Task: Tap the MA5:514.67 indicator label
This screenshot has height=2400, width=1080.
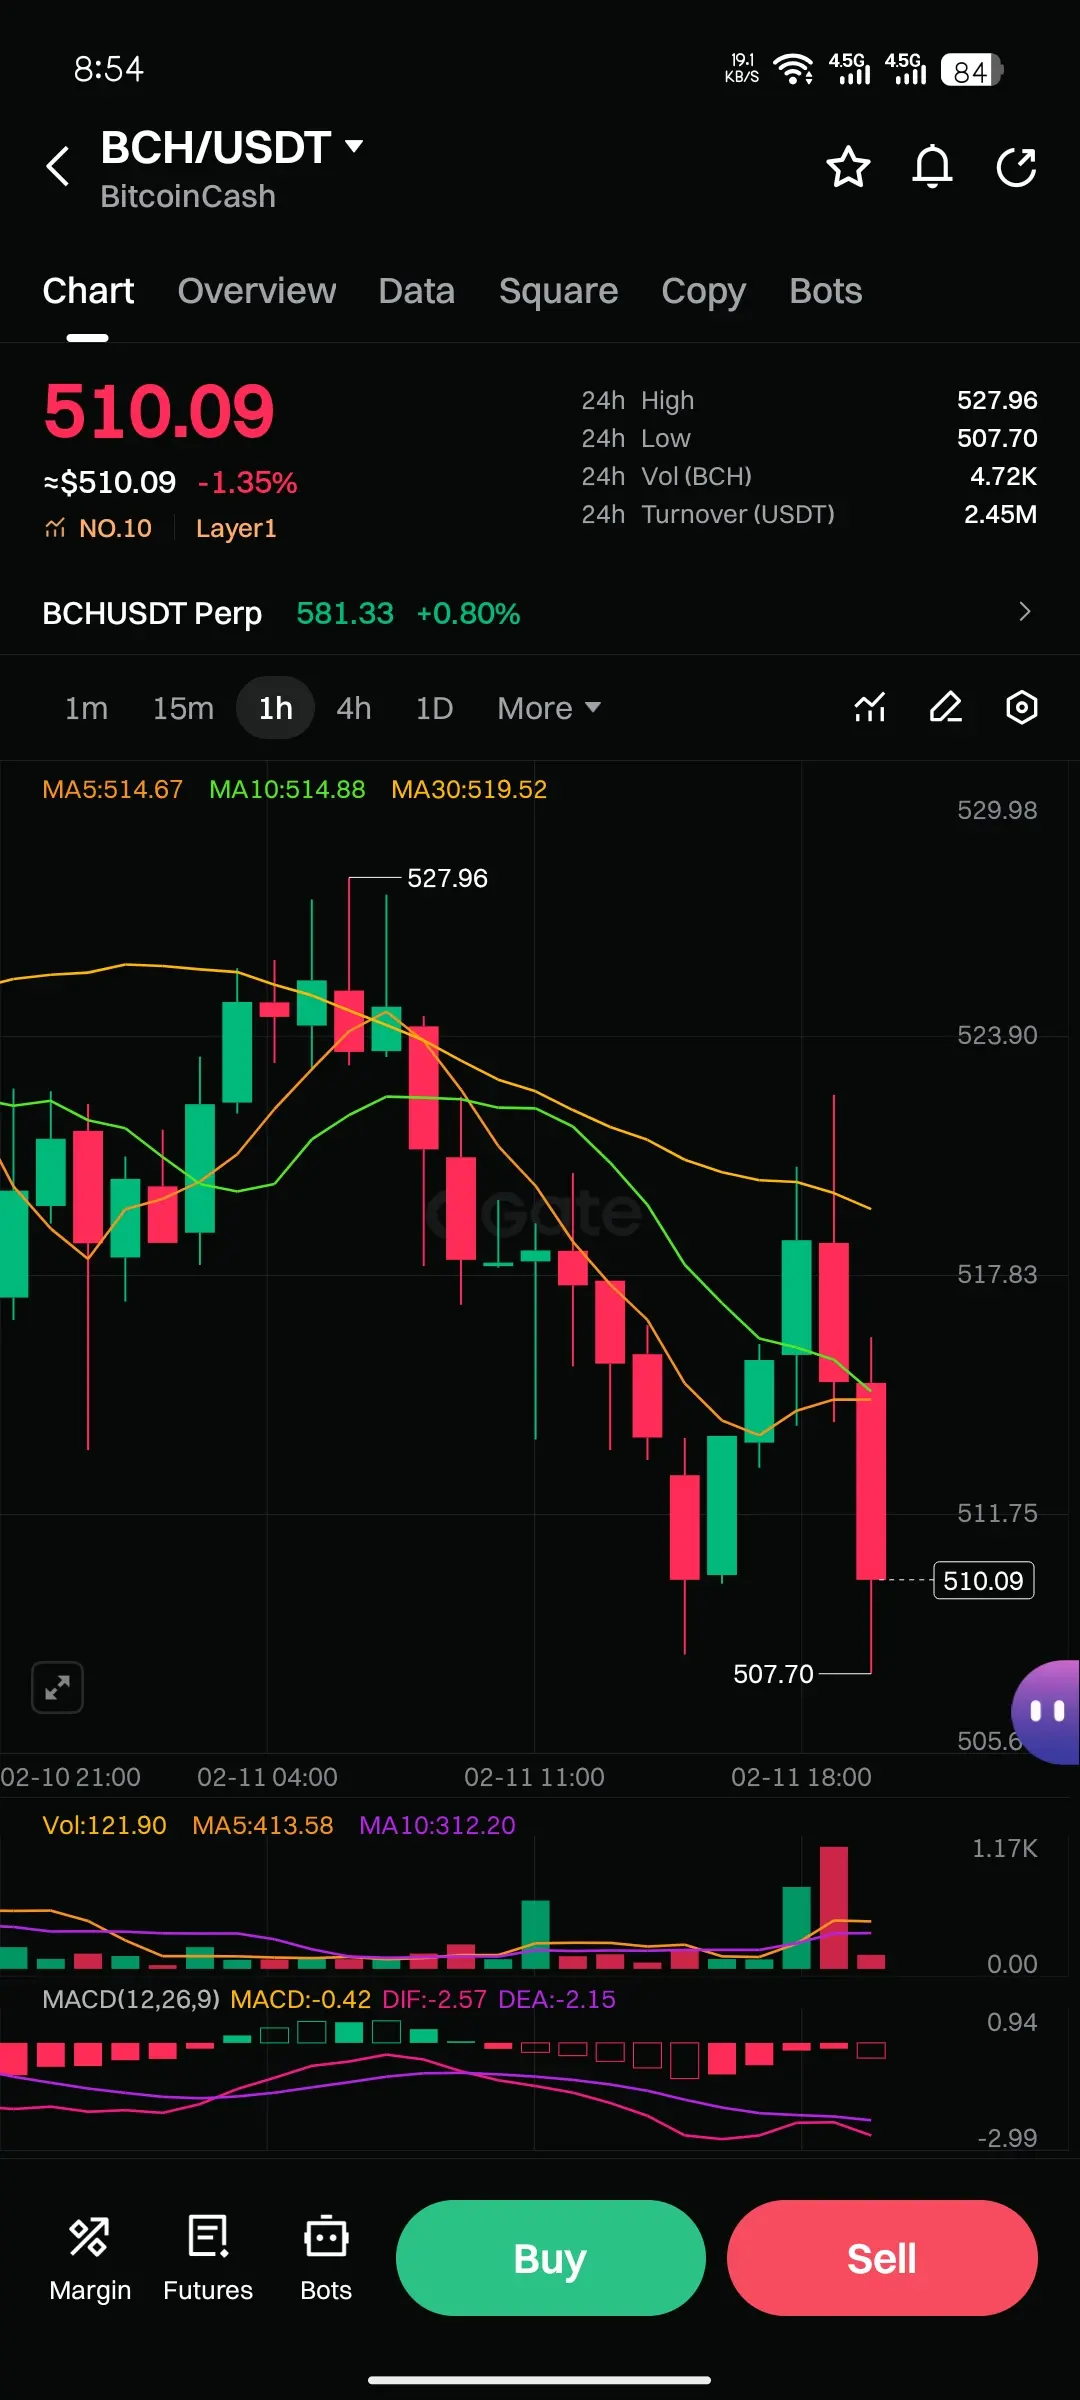Action: point(113,789)
